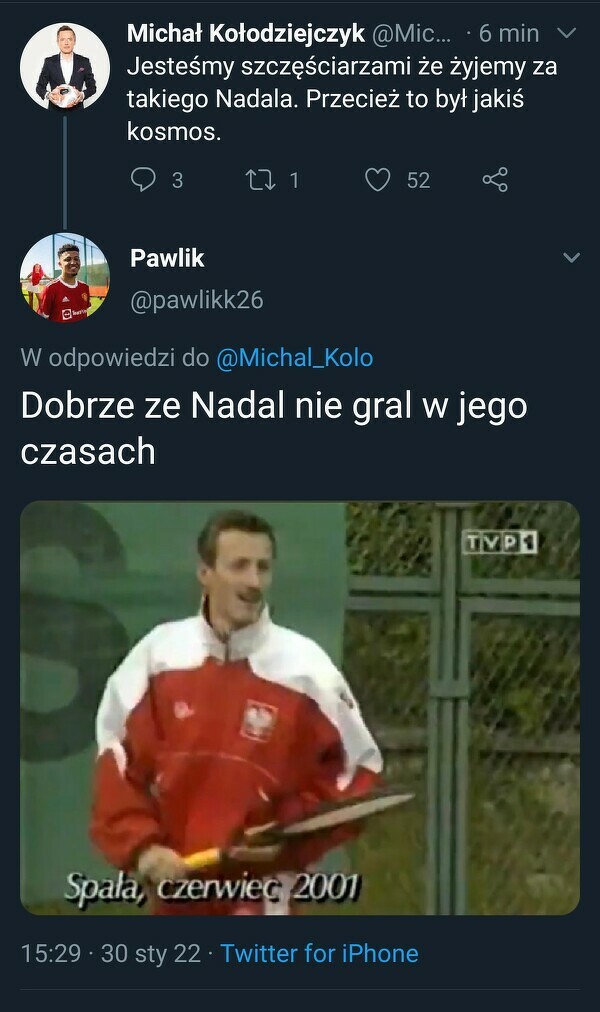View the 3 replies count
Image resolution: width=600 pixels, height=1012 pixels.
coord(177,180)
